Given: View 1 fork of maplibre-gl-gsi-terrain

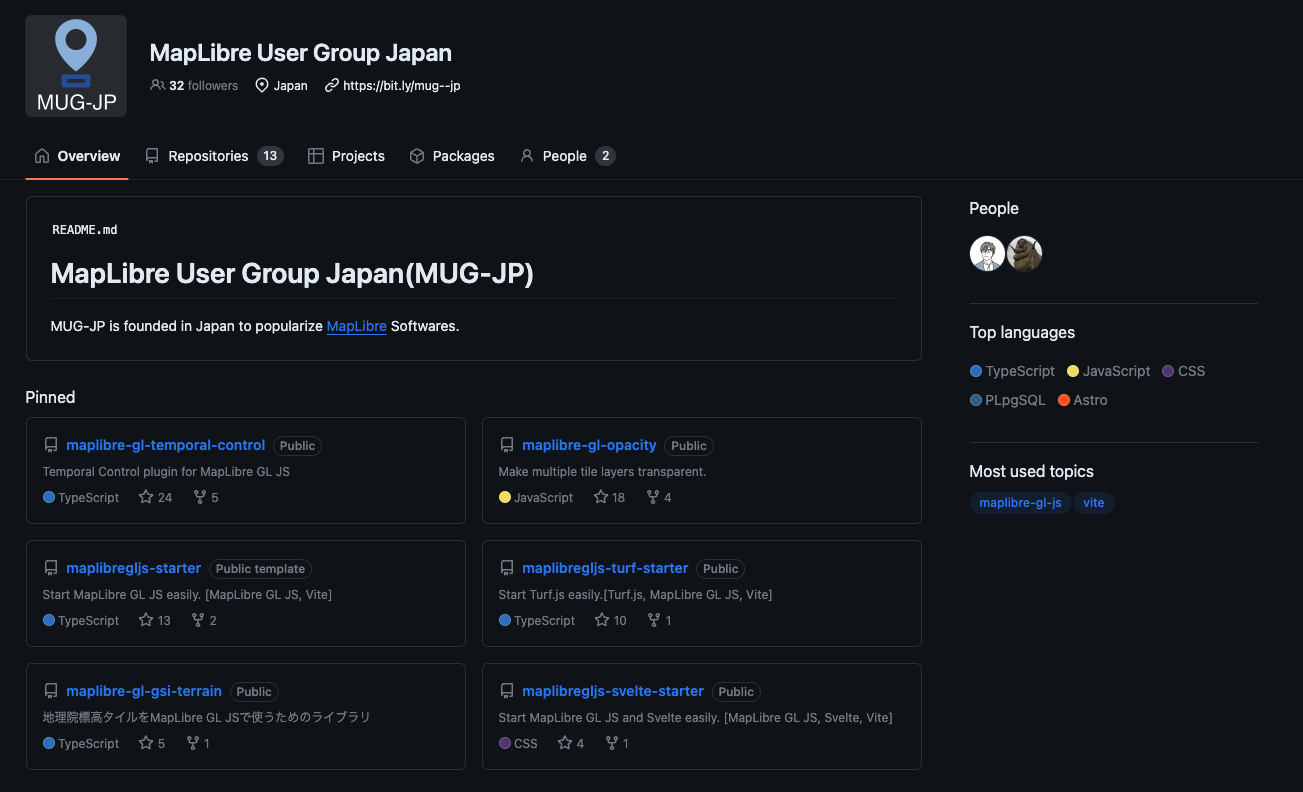Looking at the screenshot, I should (x=198, y=743).
